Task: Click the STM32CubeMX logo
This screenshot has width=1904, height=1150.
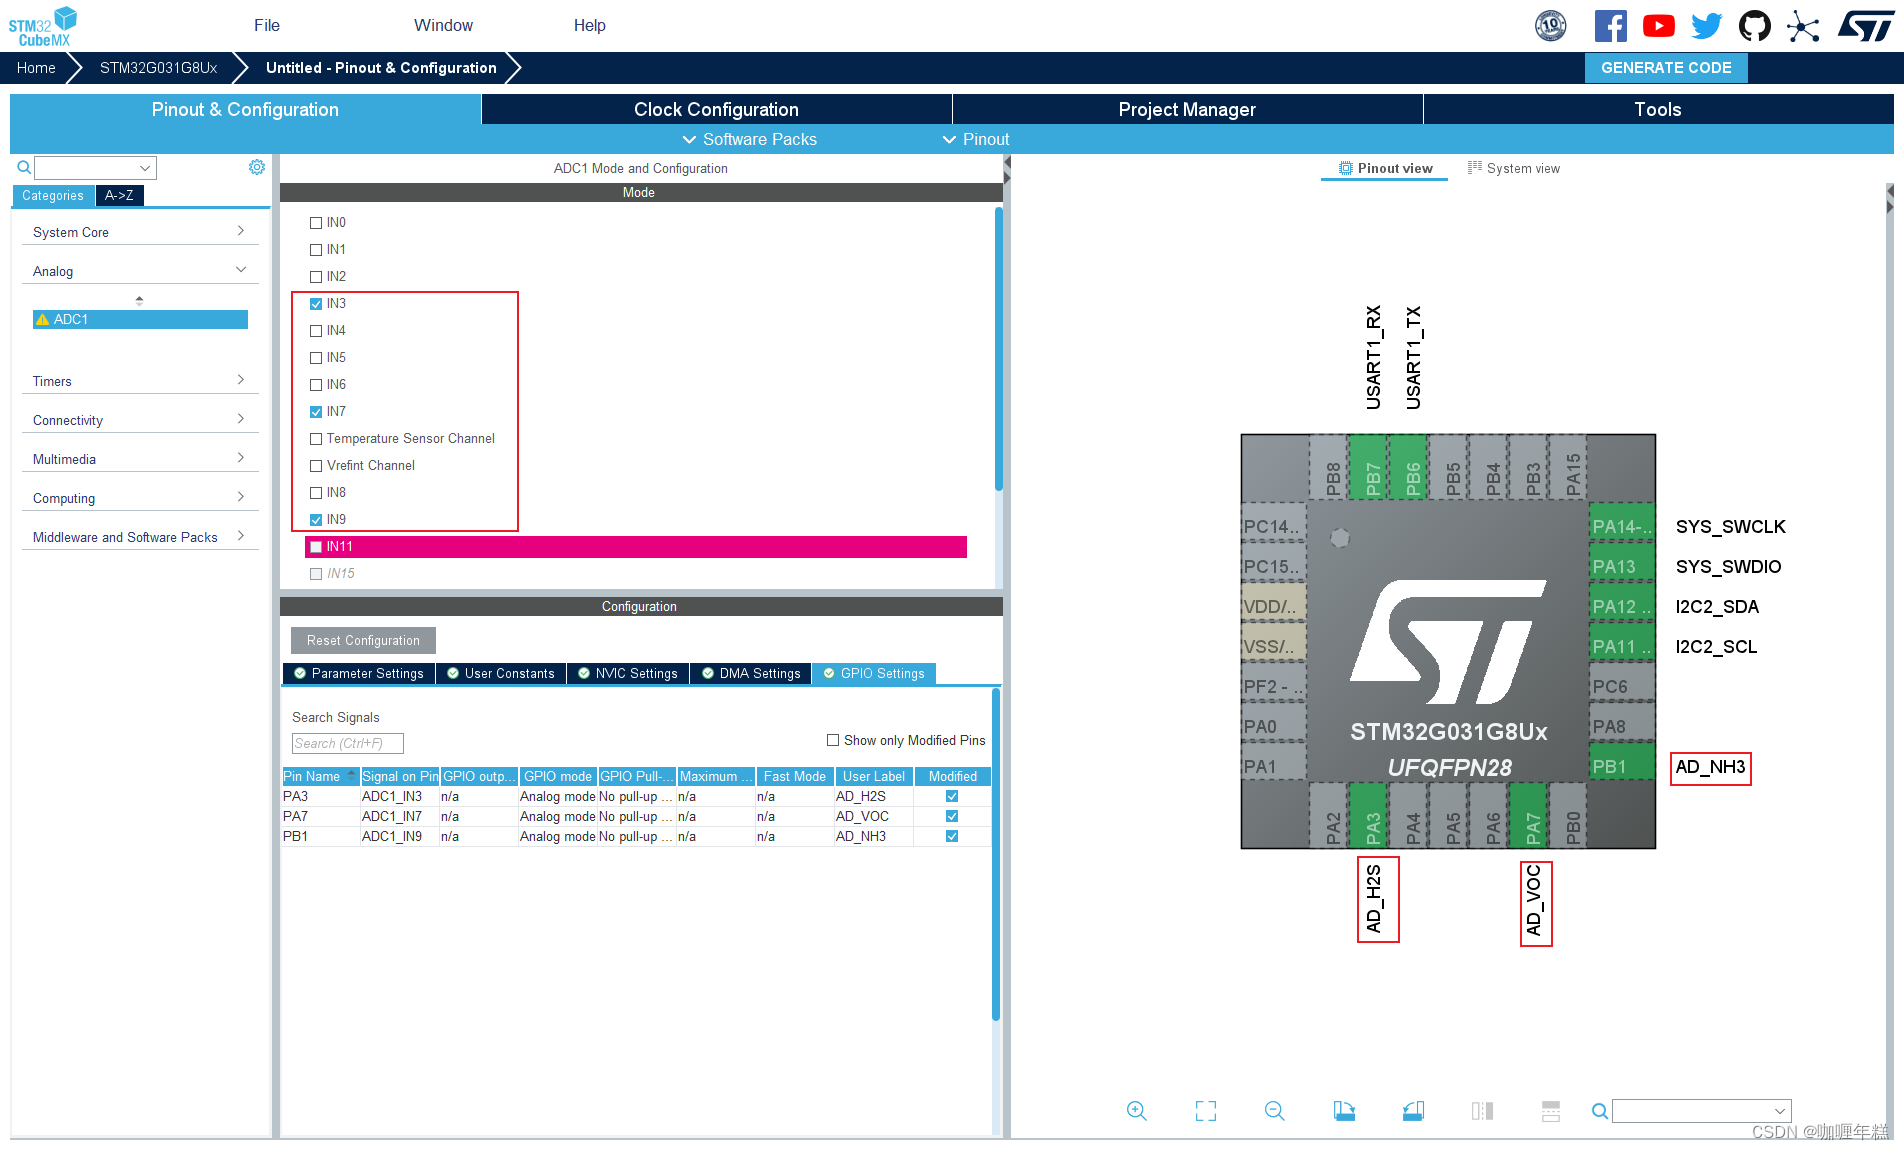Action: [x=43, y=26]
